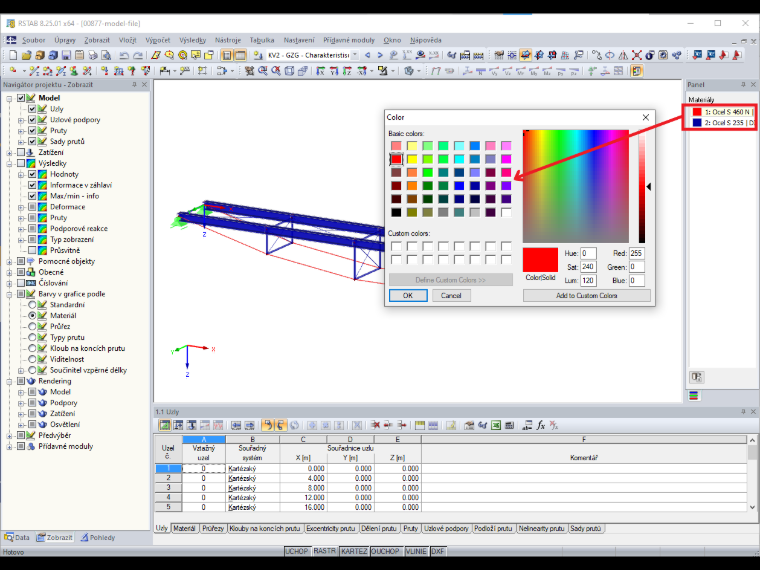The image size is (760, 570).
Task: Click the Excel export icon in table toolbar
Action: [x=496, y=426]
